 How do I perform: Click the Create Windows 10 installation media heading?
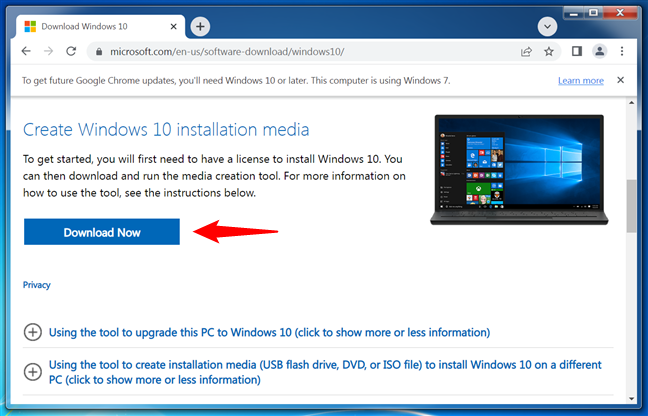click(x=166, y=130)
